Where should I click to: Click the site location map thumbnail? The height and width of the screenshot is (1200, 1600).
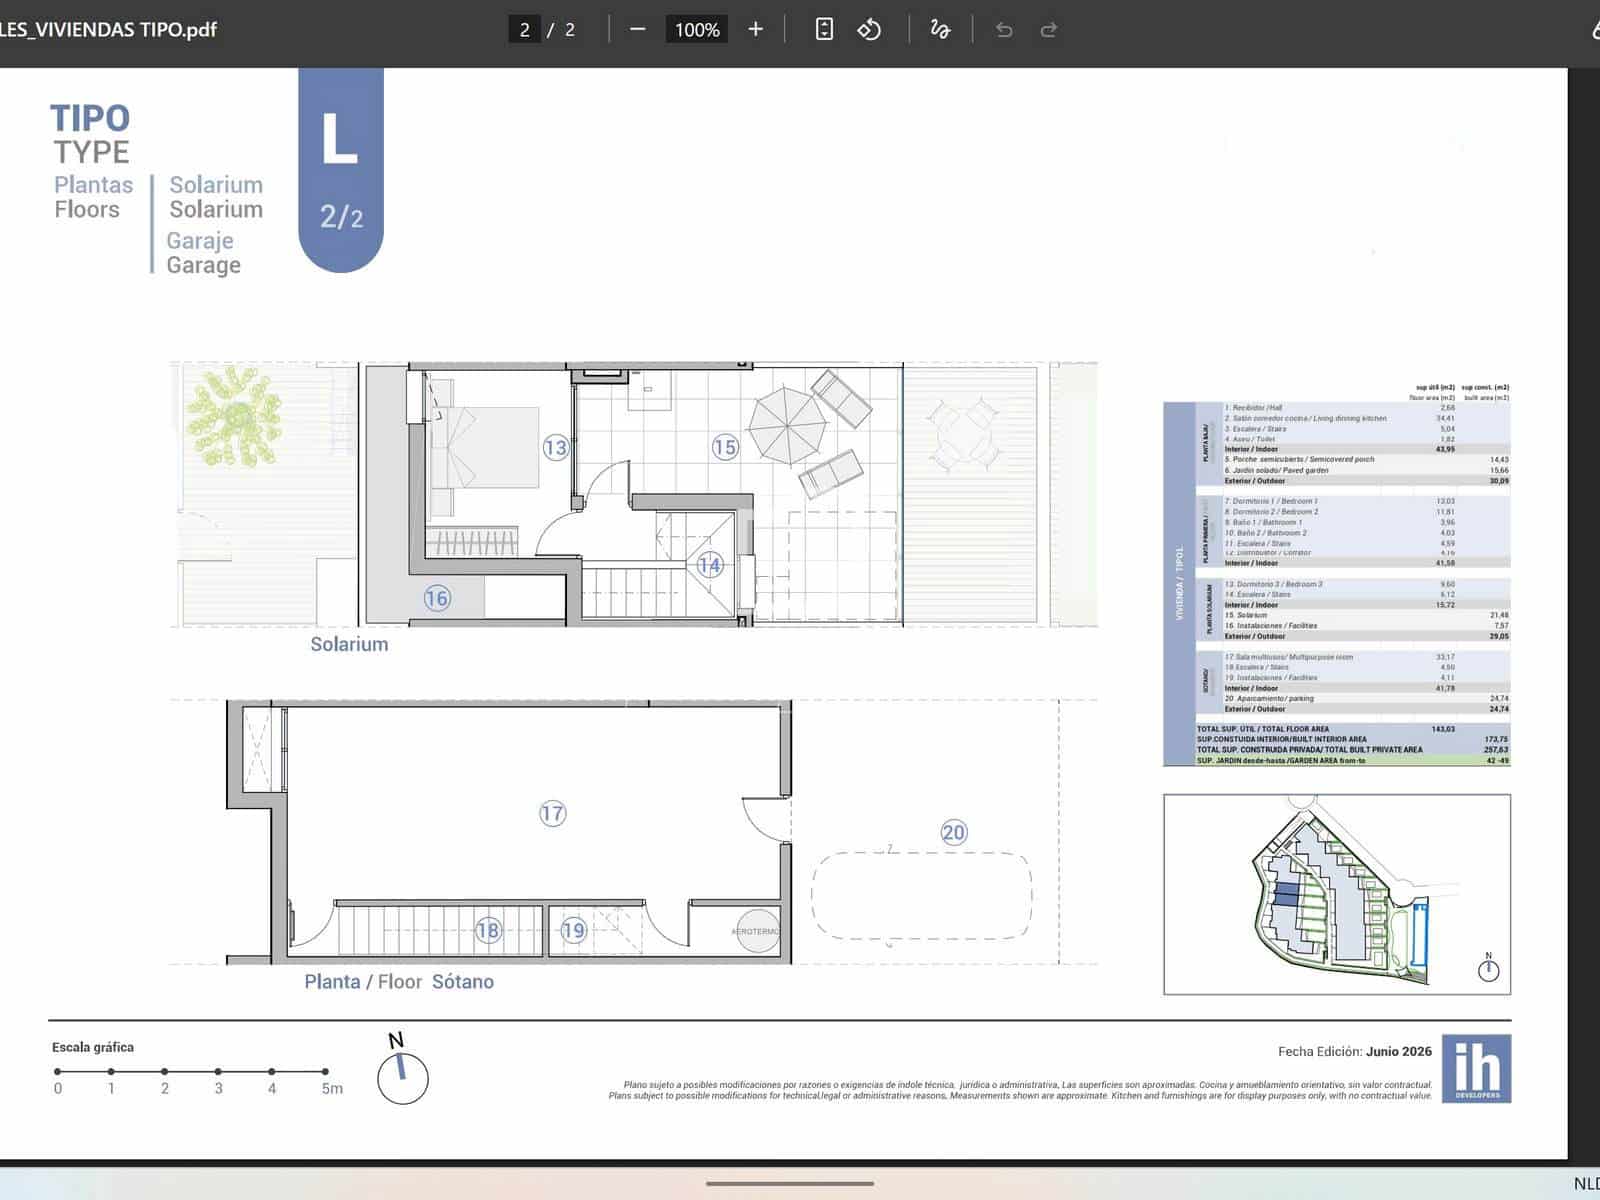(x=1337, y=895)
